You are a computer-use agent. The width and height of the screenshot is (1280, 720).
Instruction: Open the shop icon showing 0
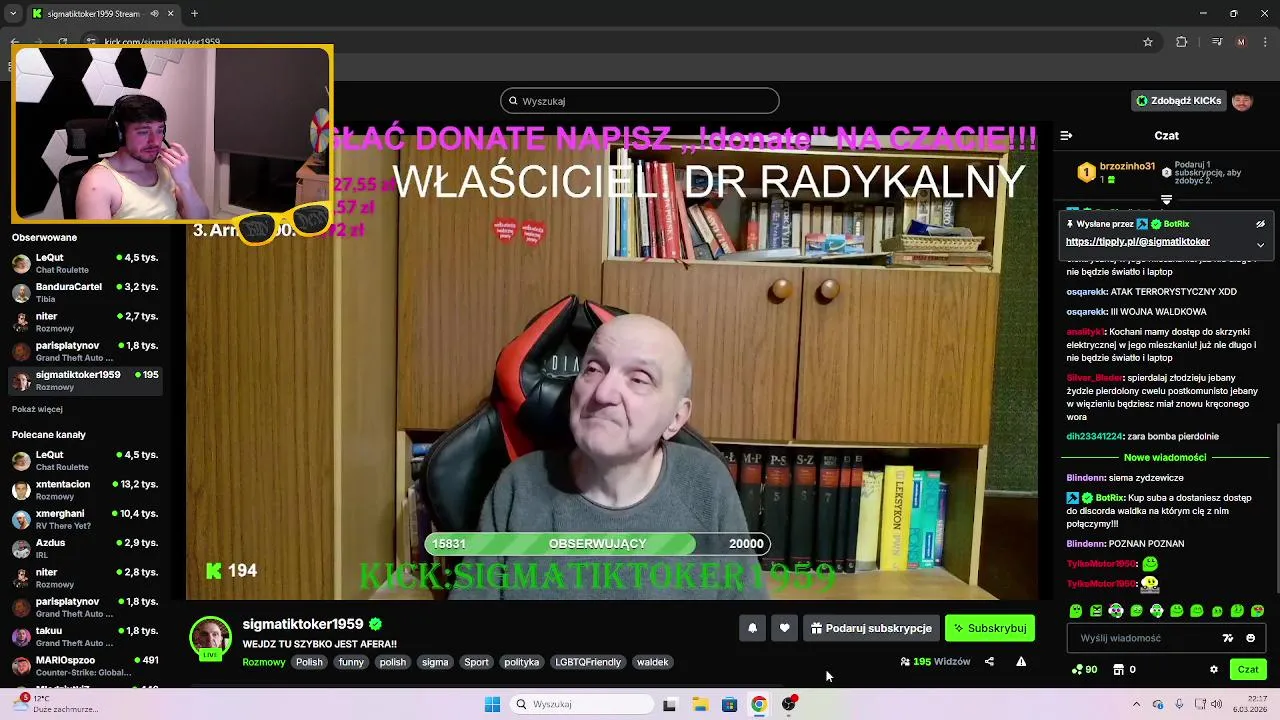(x=1125, y=669)
